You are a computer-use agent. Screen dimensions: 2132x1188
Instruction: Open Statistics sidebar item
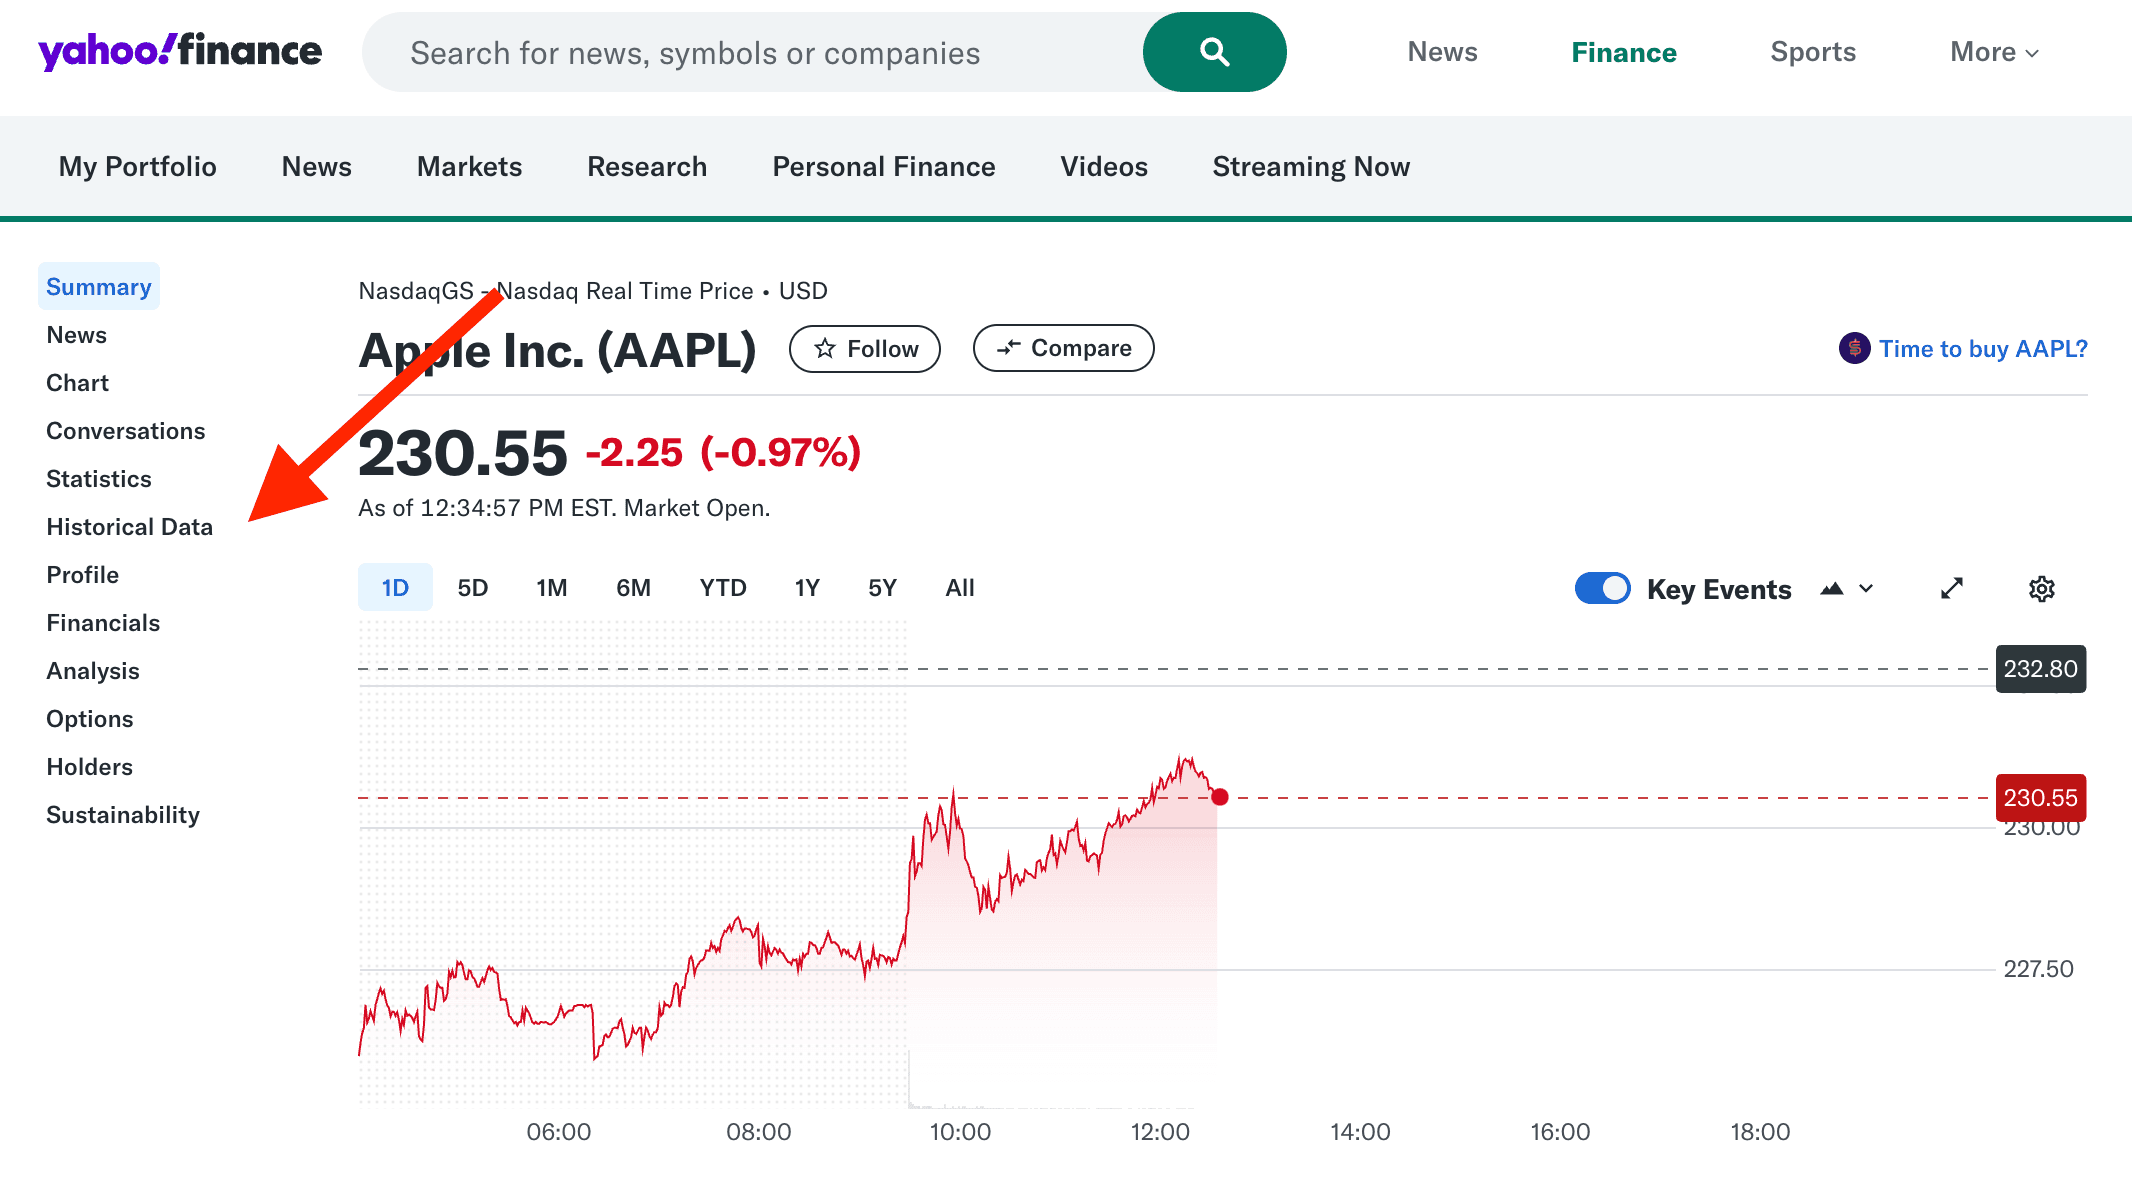[x=98, y=479]
